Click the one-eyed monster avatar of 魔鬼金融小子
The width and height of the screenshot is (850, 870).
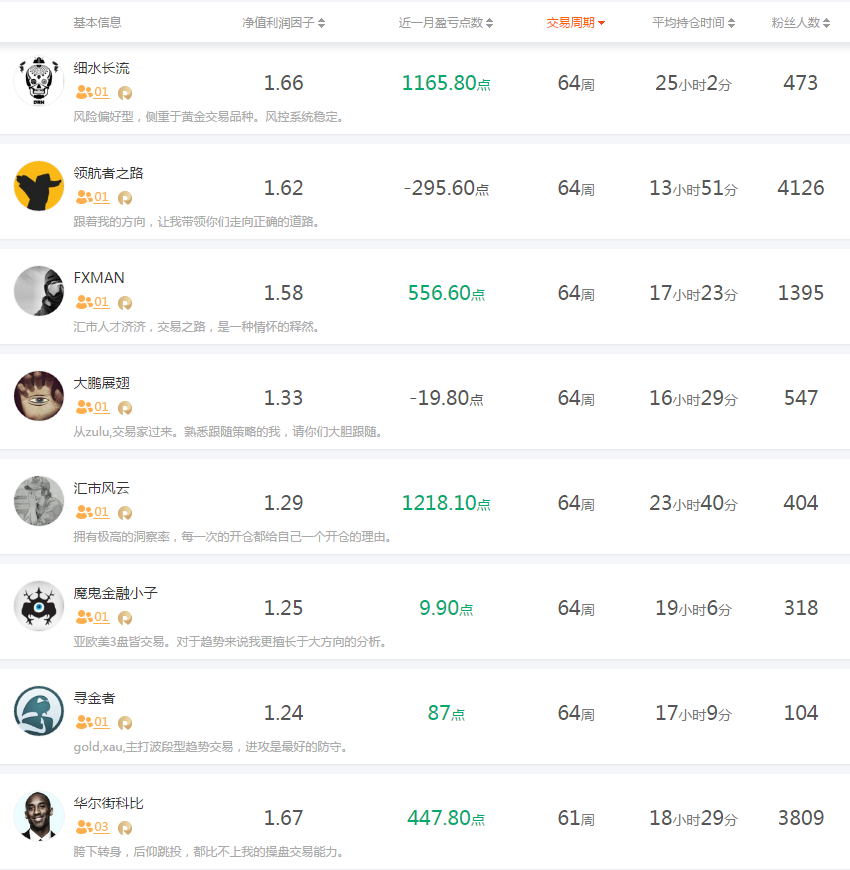pos(39,606)
